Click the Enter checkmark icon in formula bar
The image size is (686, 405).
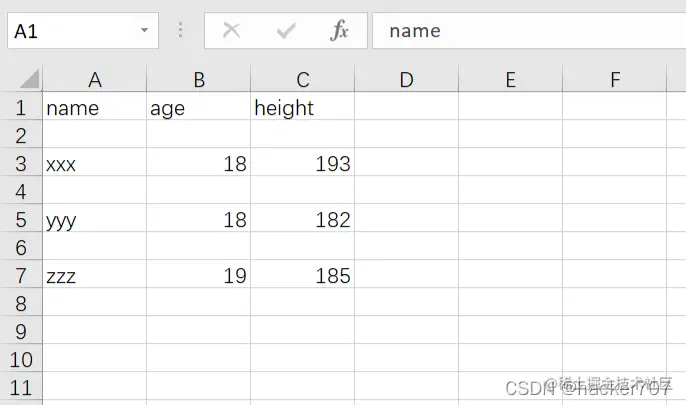(x=286, y=31)
